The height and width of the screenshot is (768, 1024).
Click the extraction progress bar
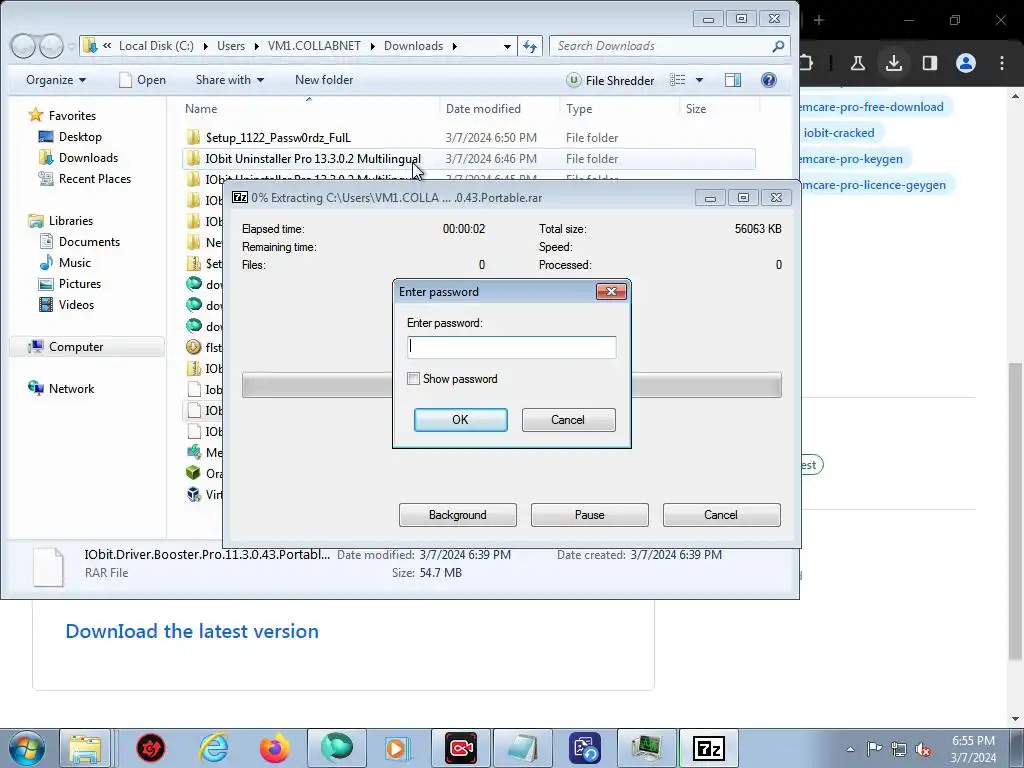coord(511,385)
